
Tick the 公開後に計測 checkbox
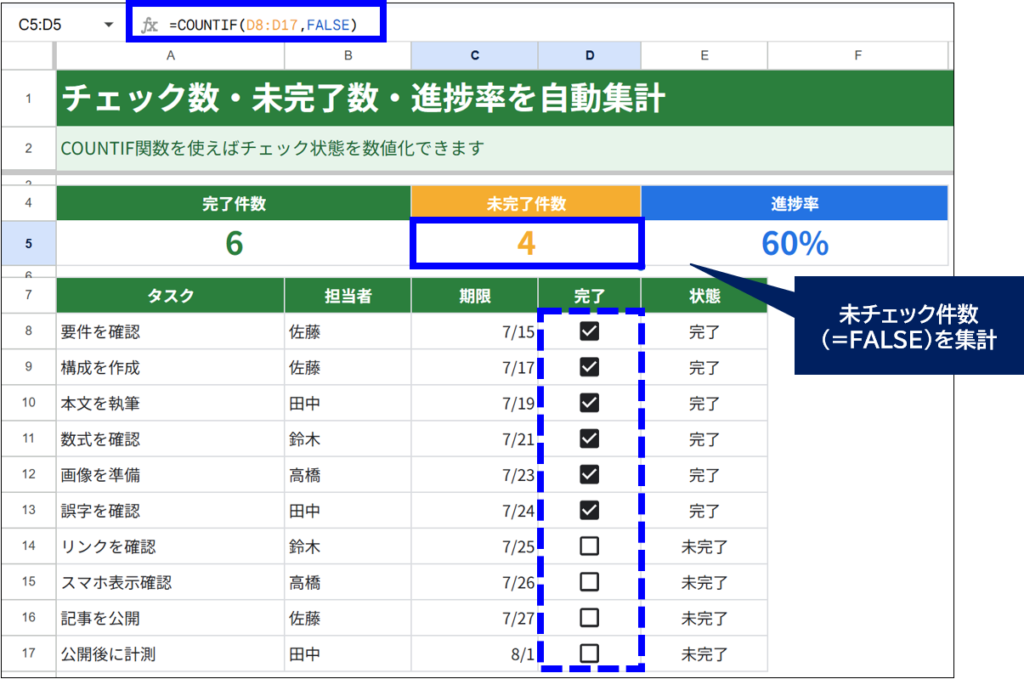click(x=589, y=654)
